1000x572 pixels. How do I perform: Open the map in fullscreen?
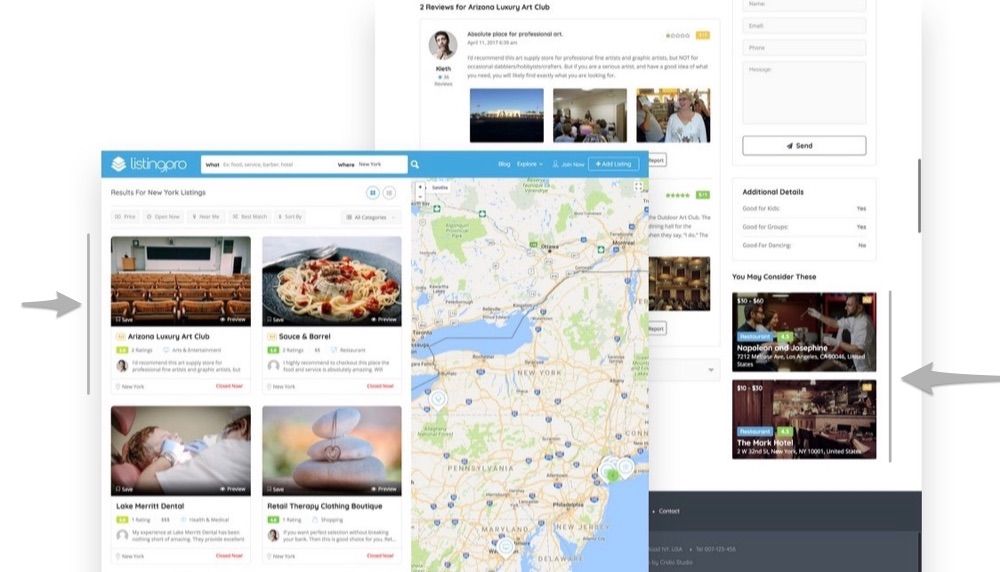[638, 186]
